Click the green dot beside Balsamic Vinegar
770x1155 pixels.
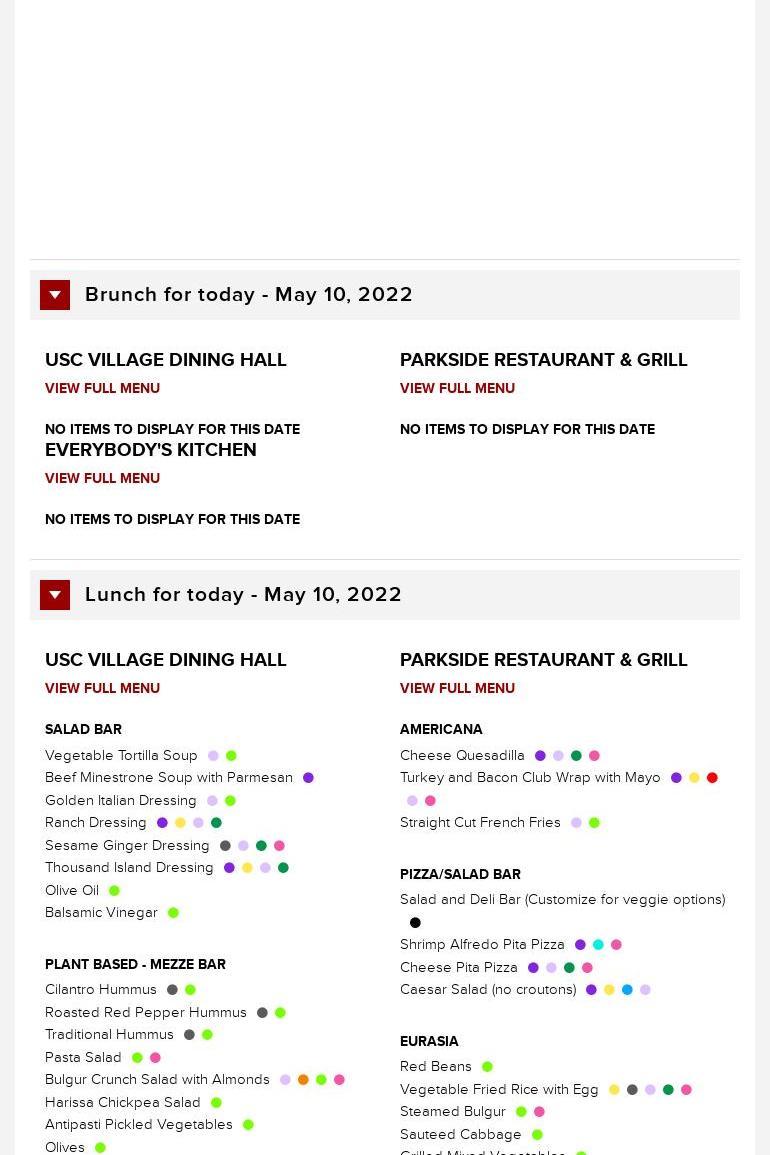coord(173,913)
